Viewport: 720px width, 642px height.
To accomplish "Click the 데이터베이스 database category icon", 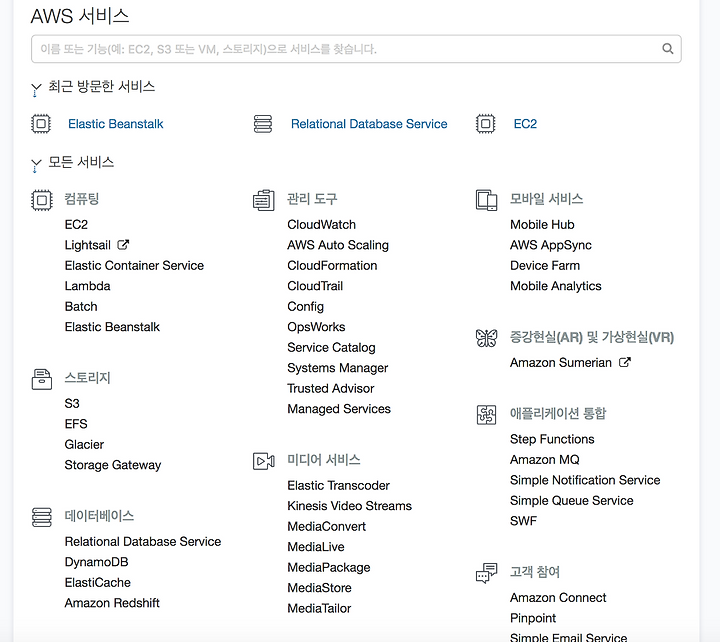I will (41, 517).
